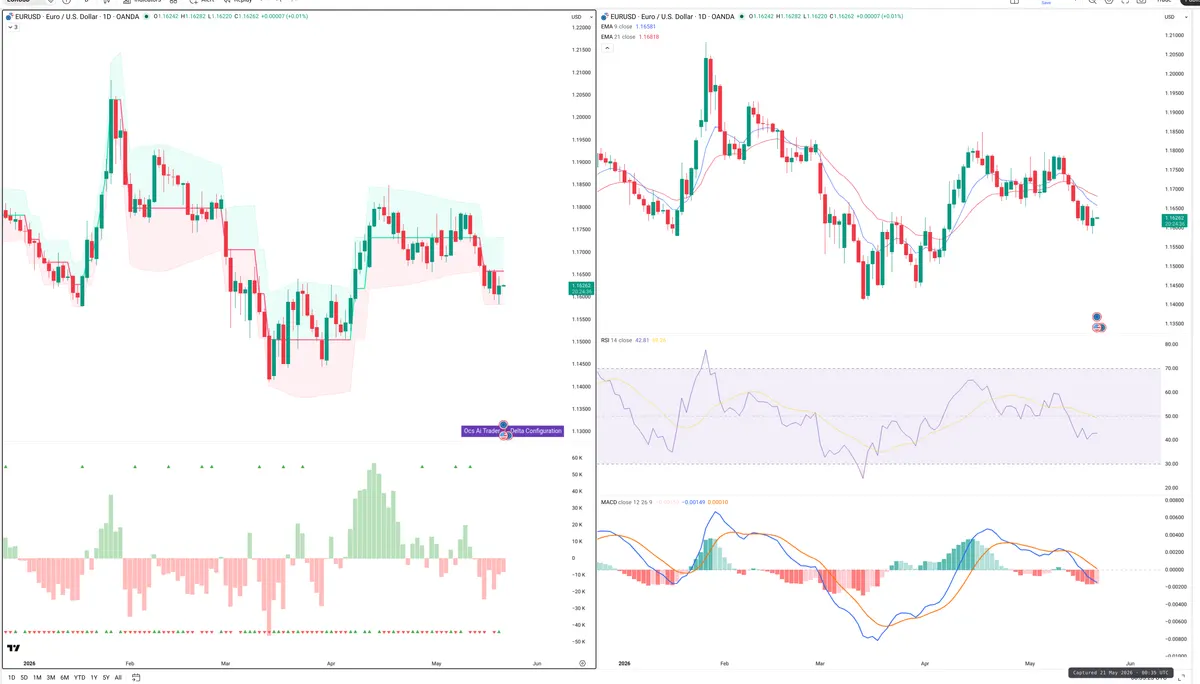Screen dimensions: 1200x684
Task: Select the MACD close 12 26 9 legend
Action: point(626,501)
